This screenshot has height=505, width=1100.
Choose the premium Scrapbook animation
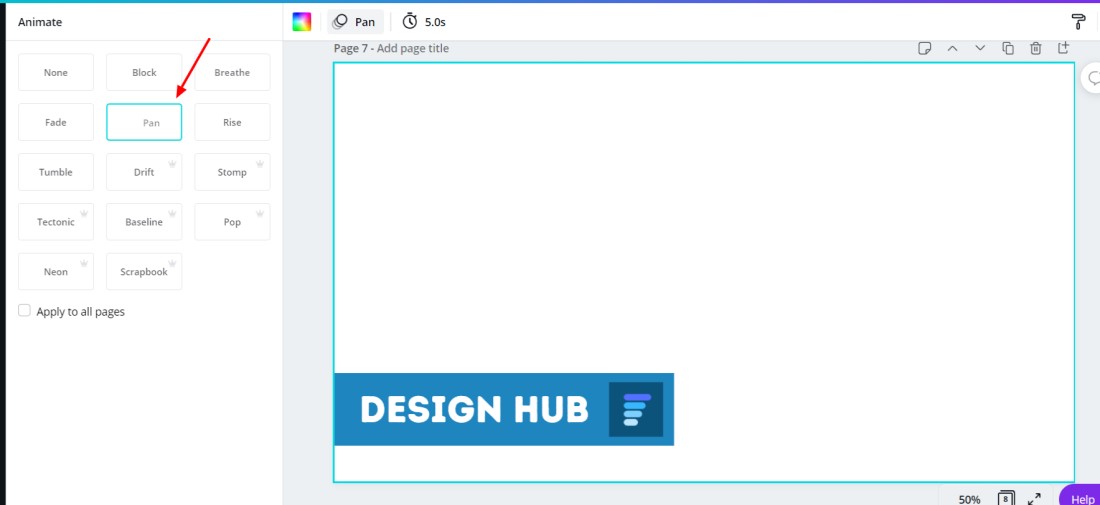144,271
